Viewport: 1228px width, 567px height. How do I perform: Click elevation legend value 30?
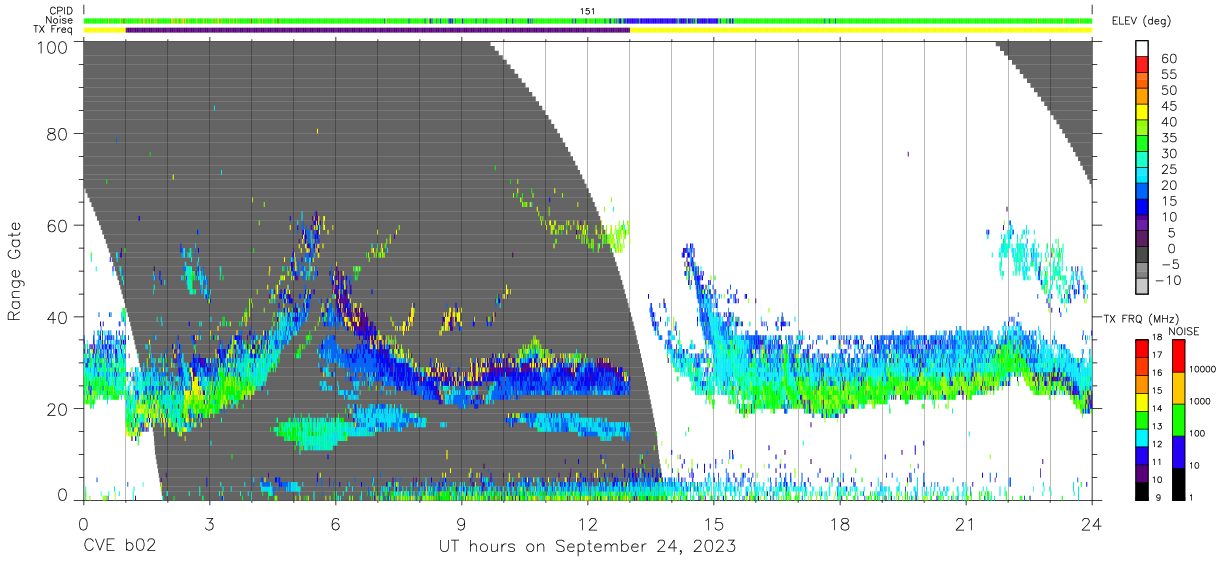[1168, 153]
